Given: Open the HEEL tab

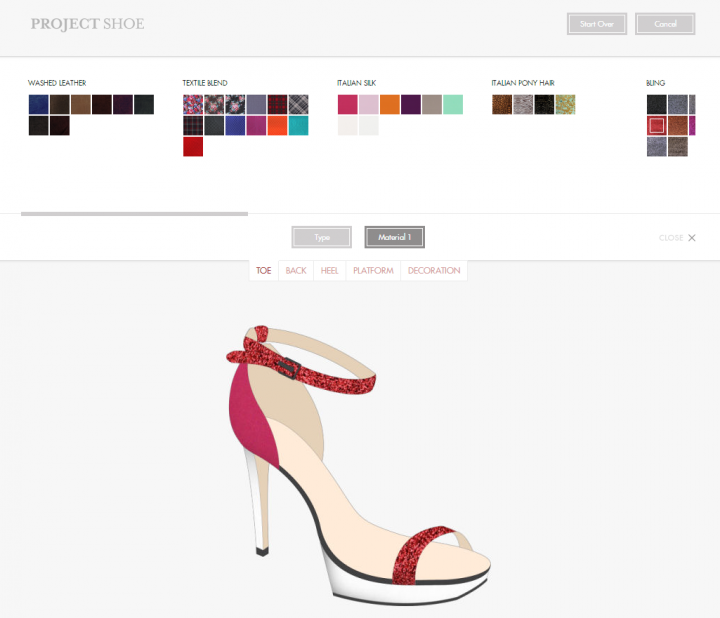Looking at the screenshot, I should (x=329, y=270).
